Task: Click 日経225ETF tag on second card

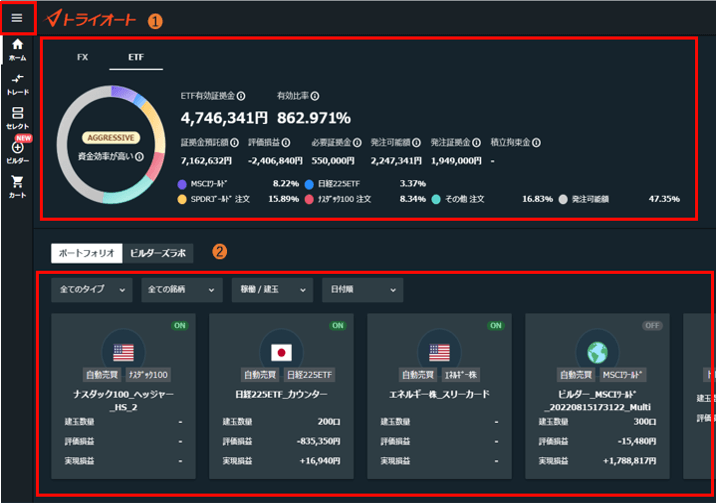Action: tap(309, 375)
